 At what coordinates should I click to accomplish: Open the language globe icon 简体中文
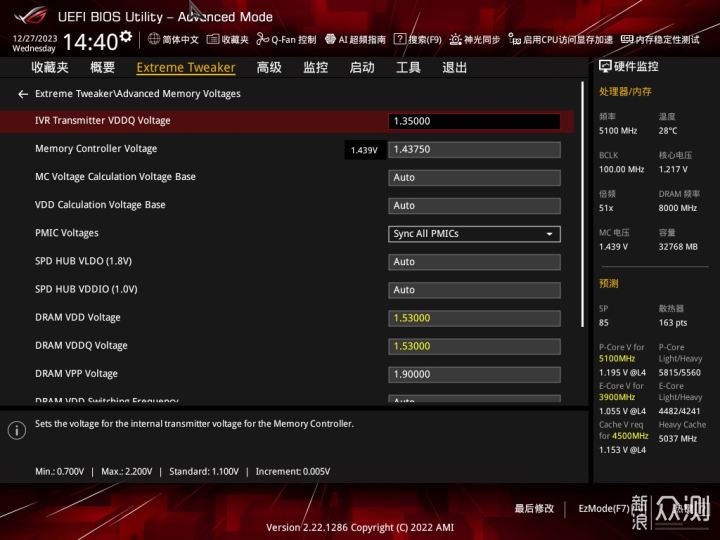click(x=173, y=39)
